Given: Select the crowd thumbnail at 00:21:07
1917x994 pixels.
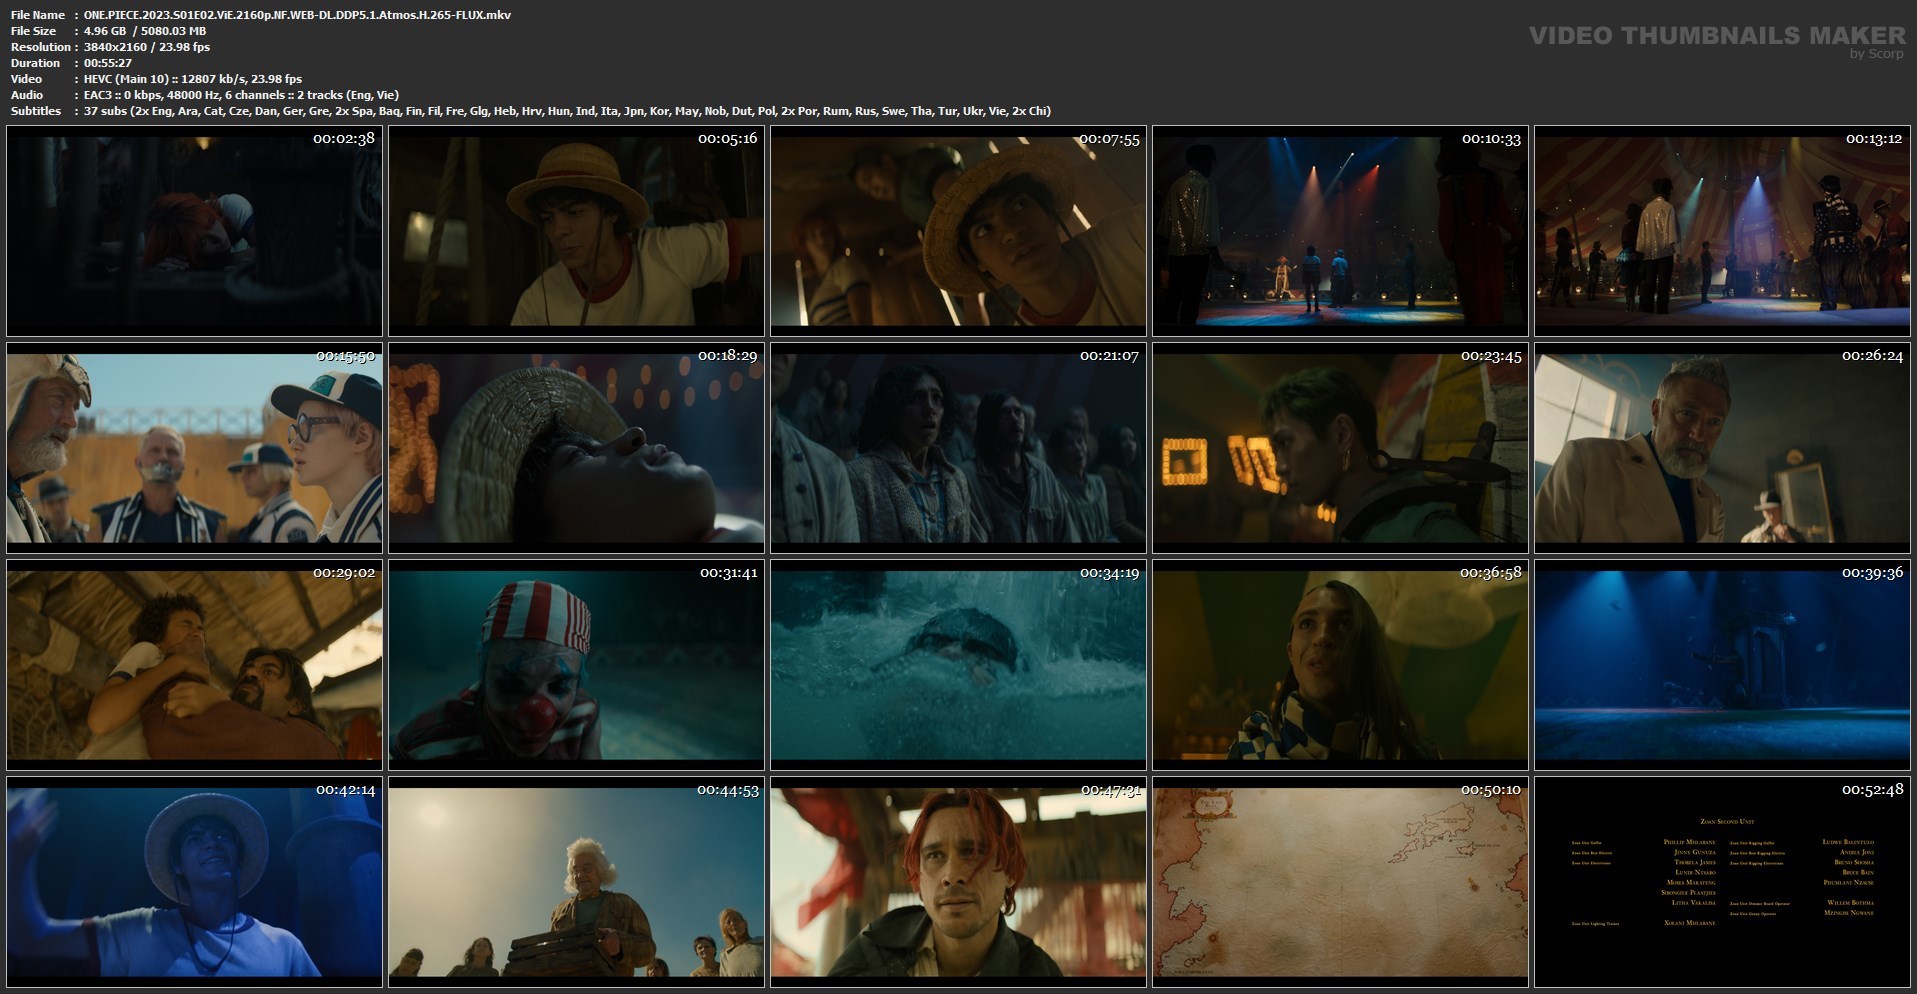Looking at the screenshot, I should tap(958, 448).
